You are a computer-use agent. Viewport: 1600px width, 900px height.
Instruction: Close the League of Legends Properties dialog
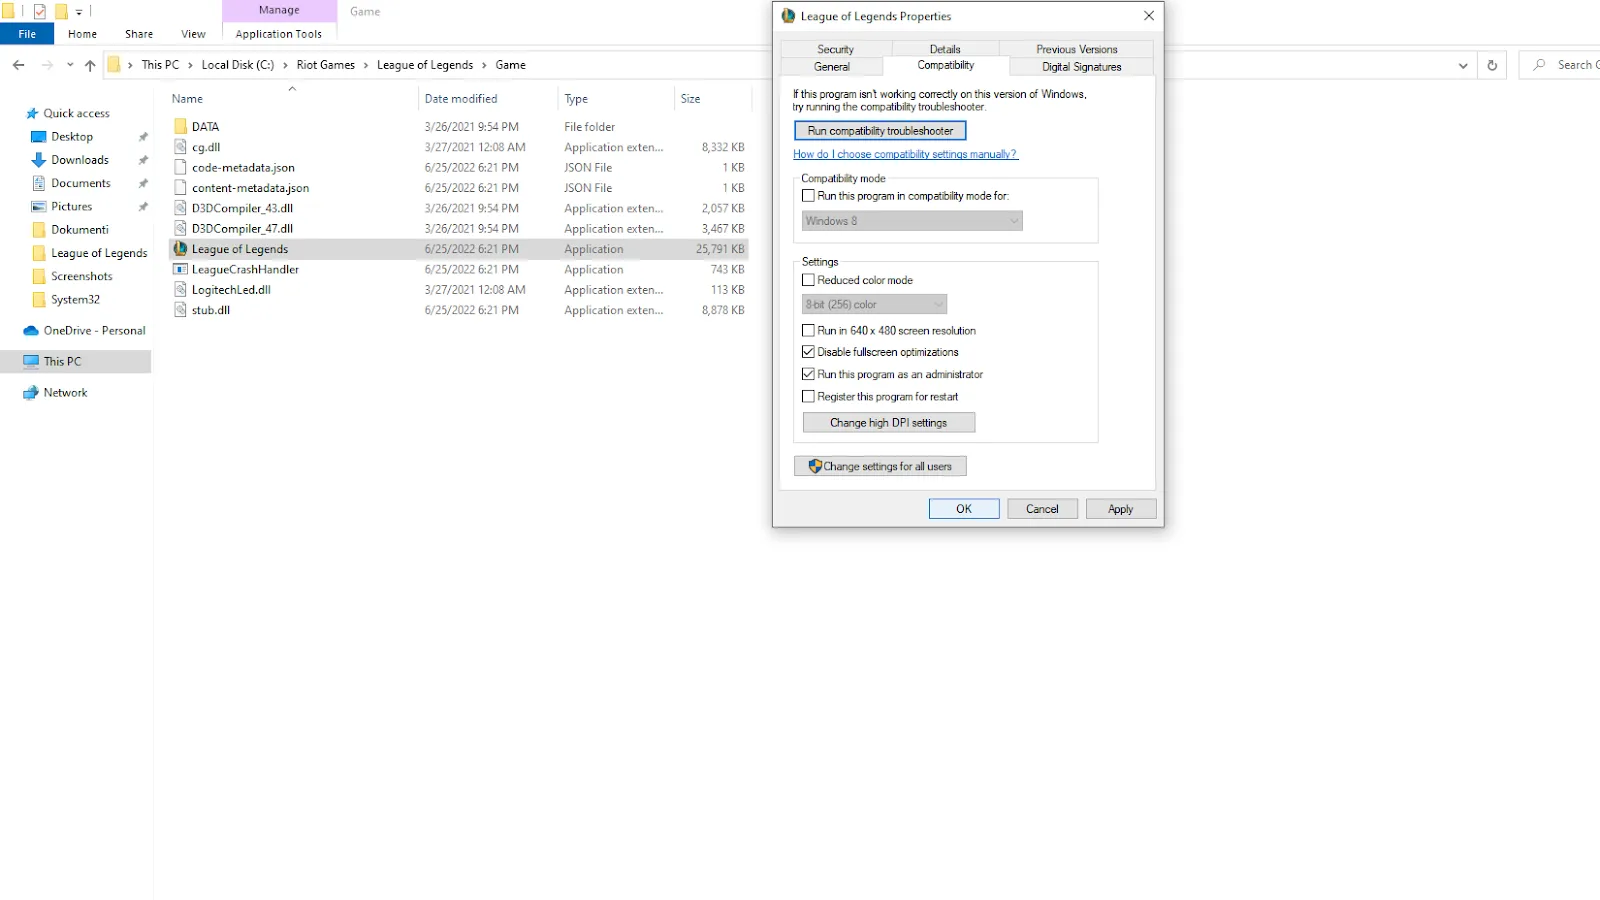pyautogui.click(x=1149, y=16)
